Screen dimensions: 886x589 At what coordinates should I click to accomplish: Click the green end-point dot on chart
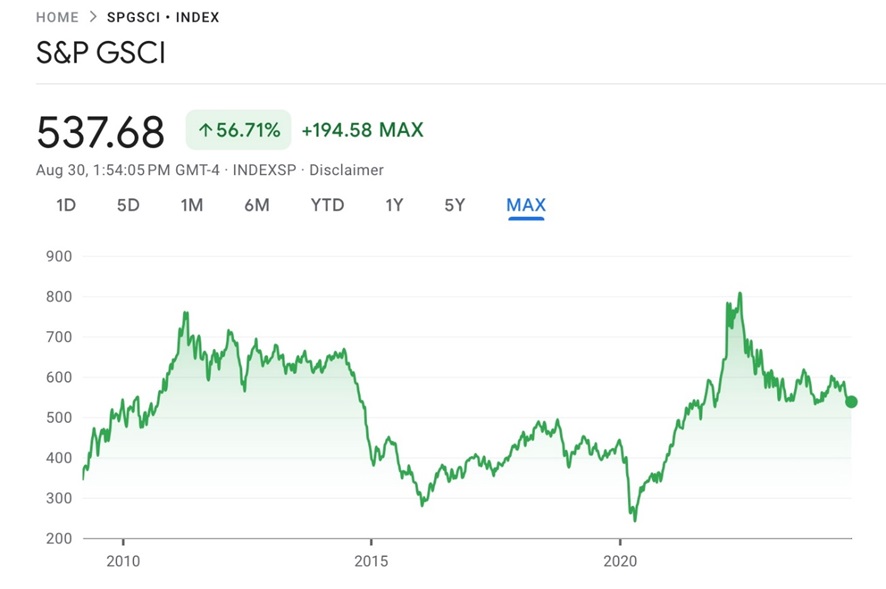(x=851, y=402)
